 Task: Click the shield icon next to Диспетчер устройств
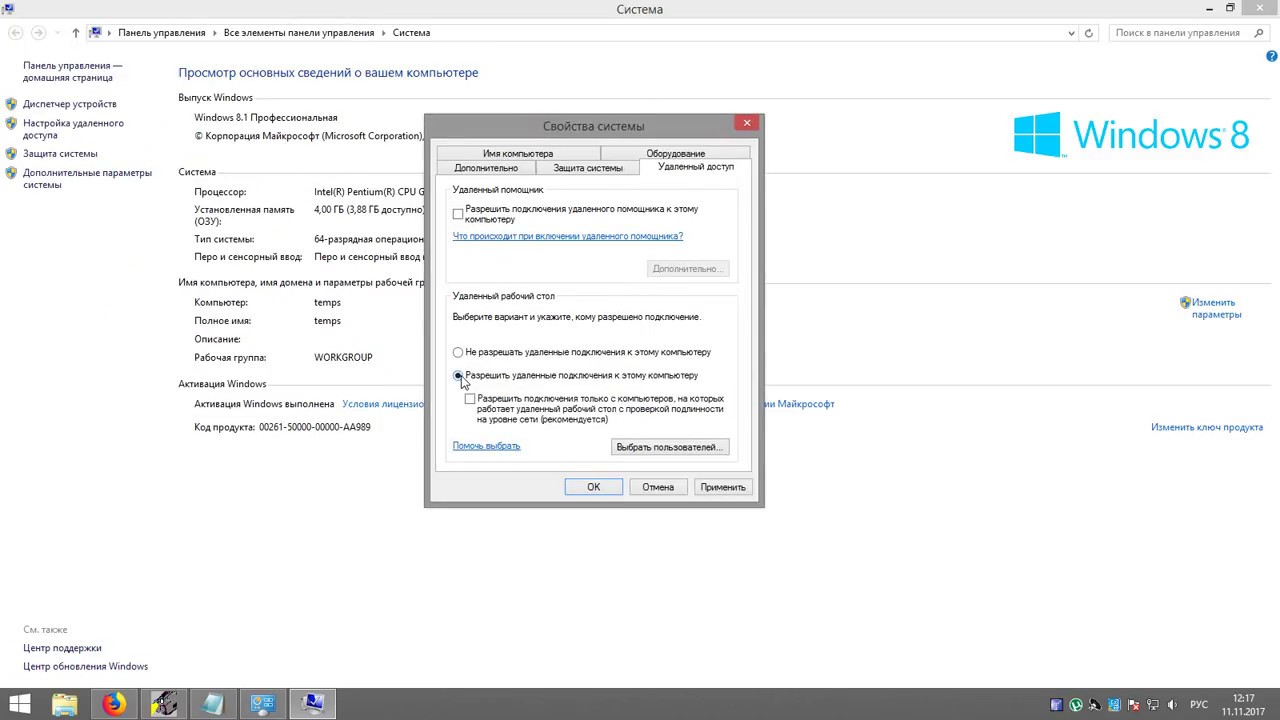coord(11,104)
